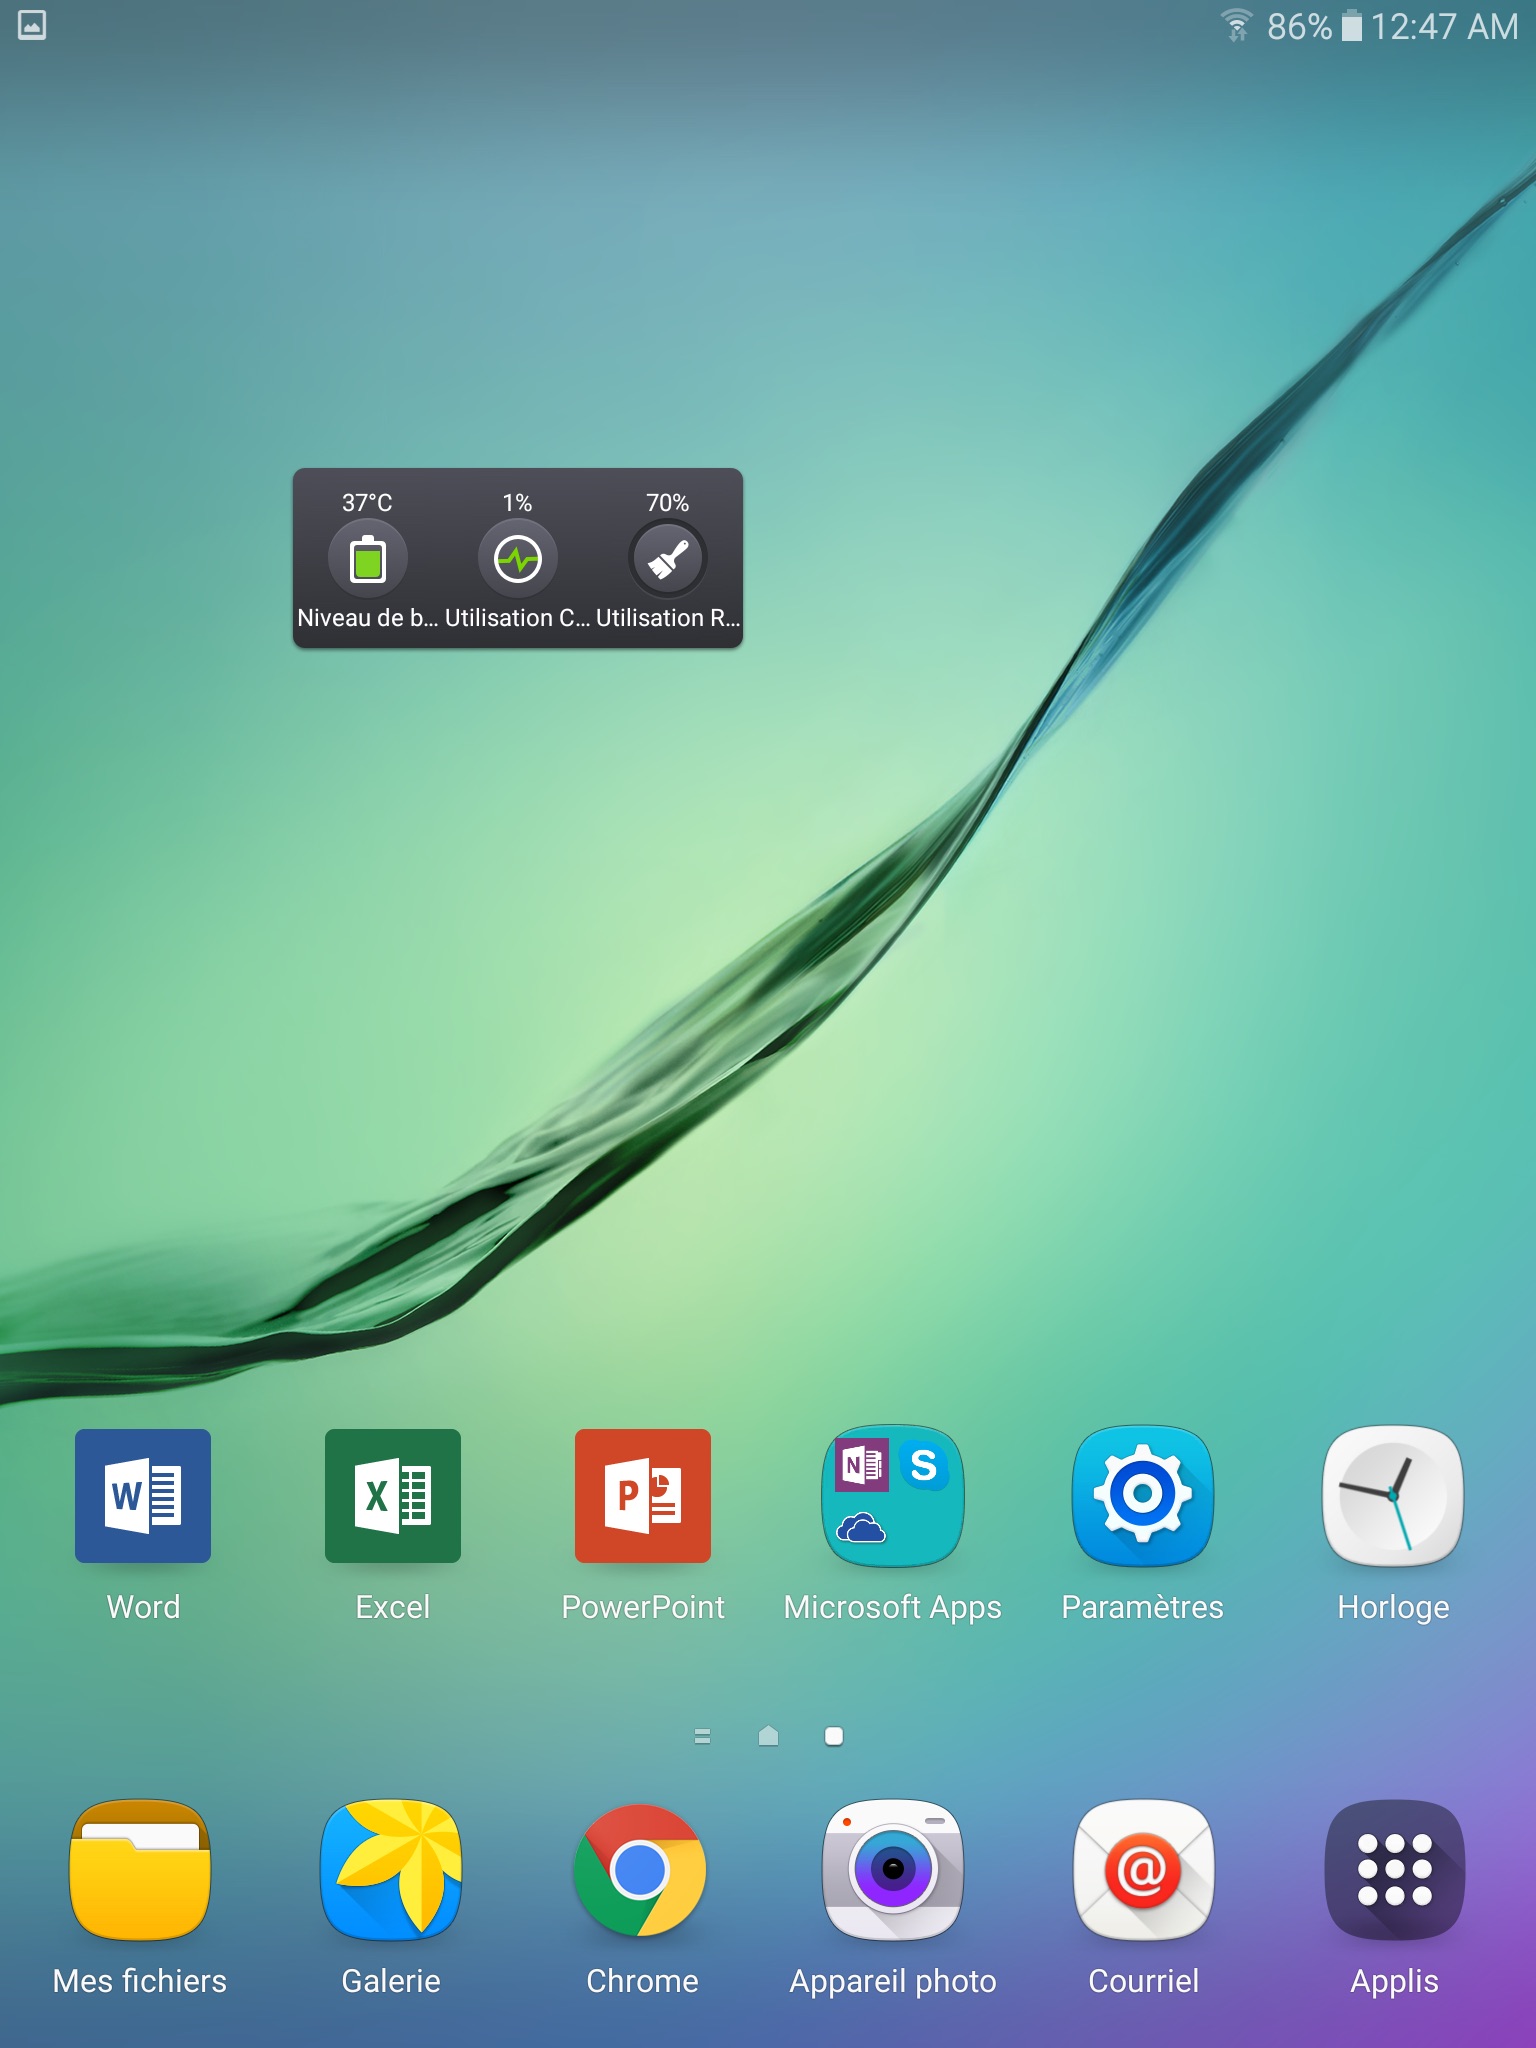
Task: Tap the clock showing 12:47 AM
Action: (1443, 27)
